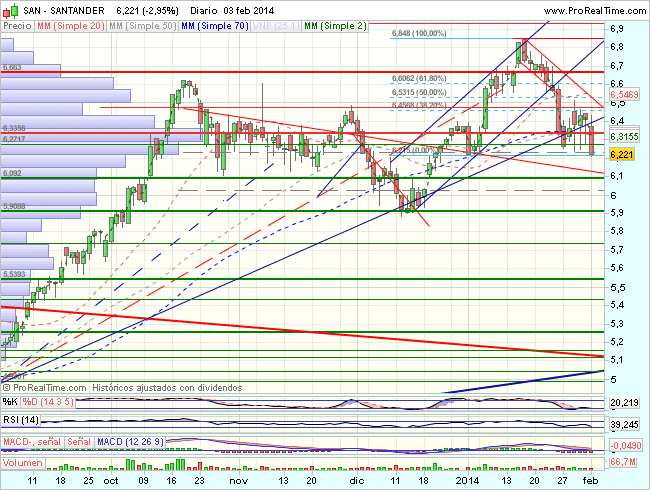Click the 6,092 support level label
The image size is (650, 490).
tap(12, 173)
